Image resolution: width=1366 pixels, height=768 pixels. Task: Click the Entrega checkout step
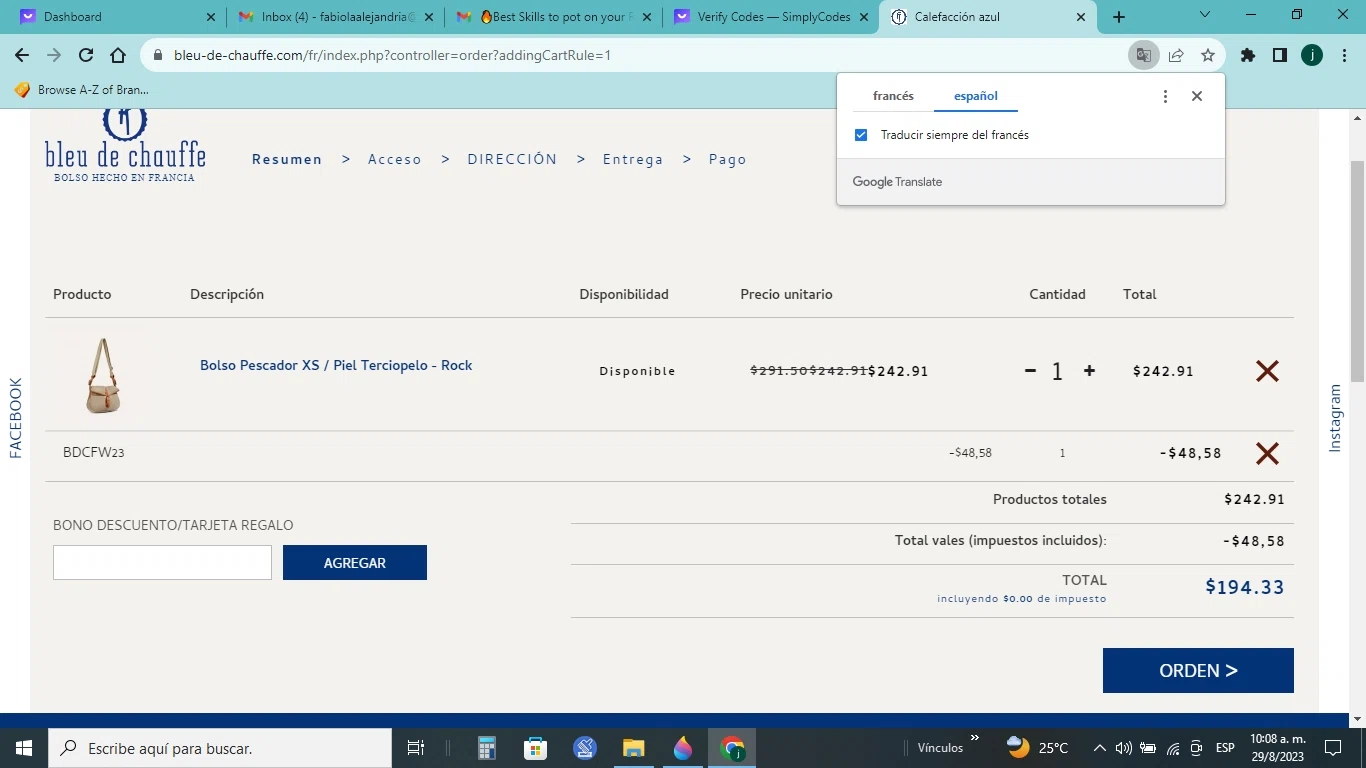633,159
